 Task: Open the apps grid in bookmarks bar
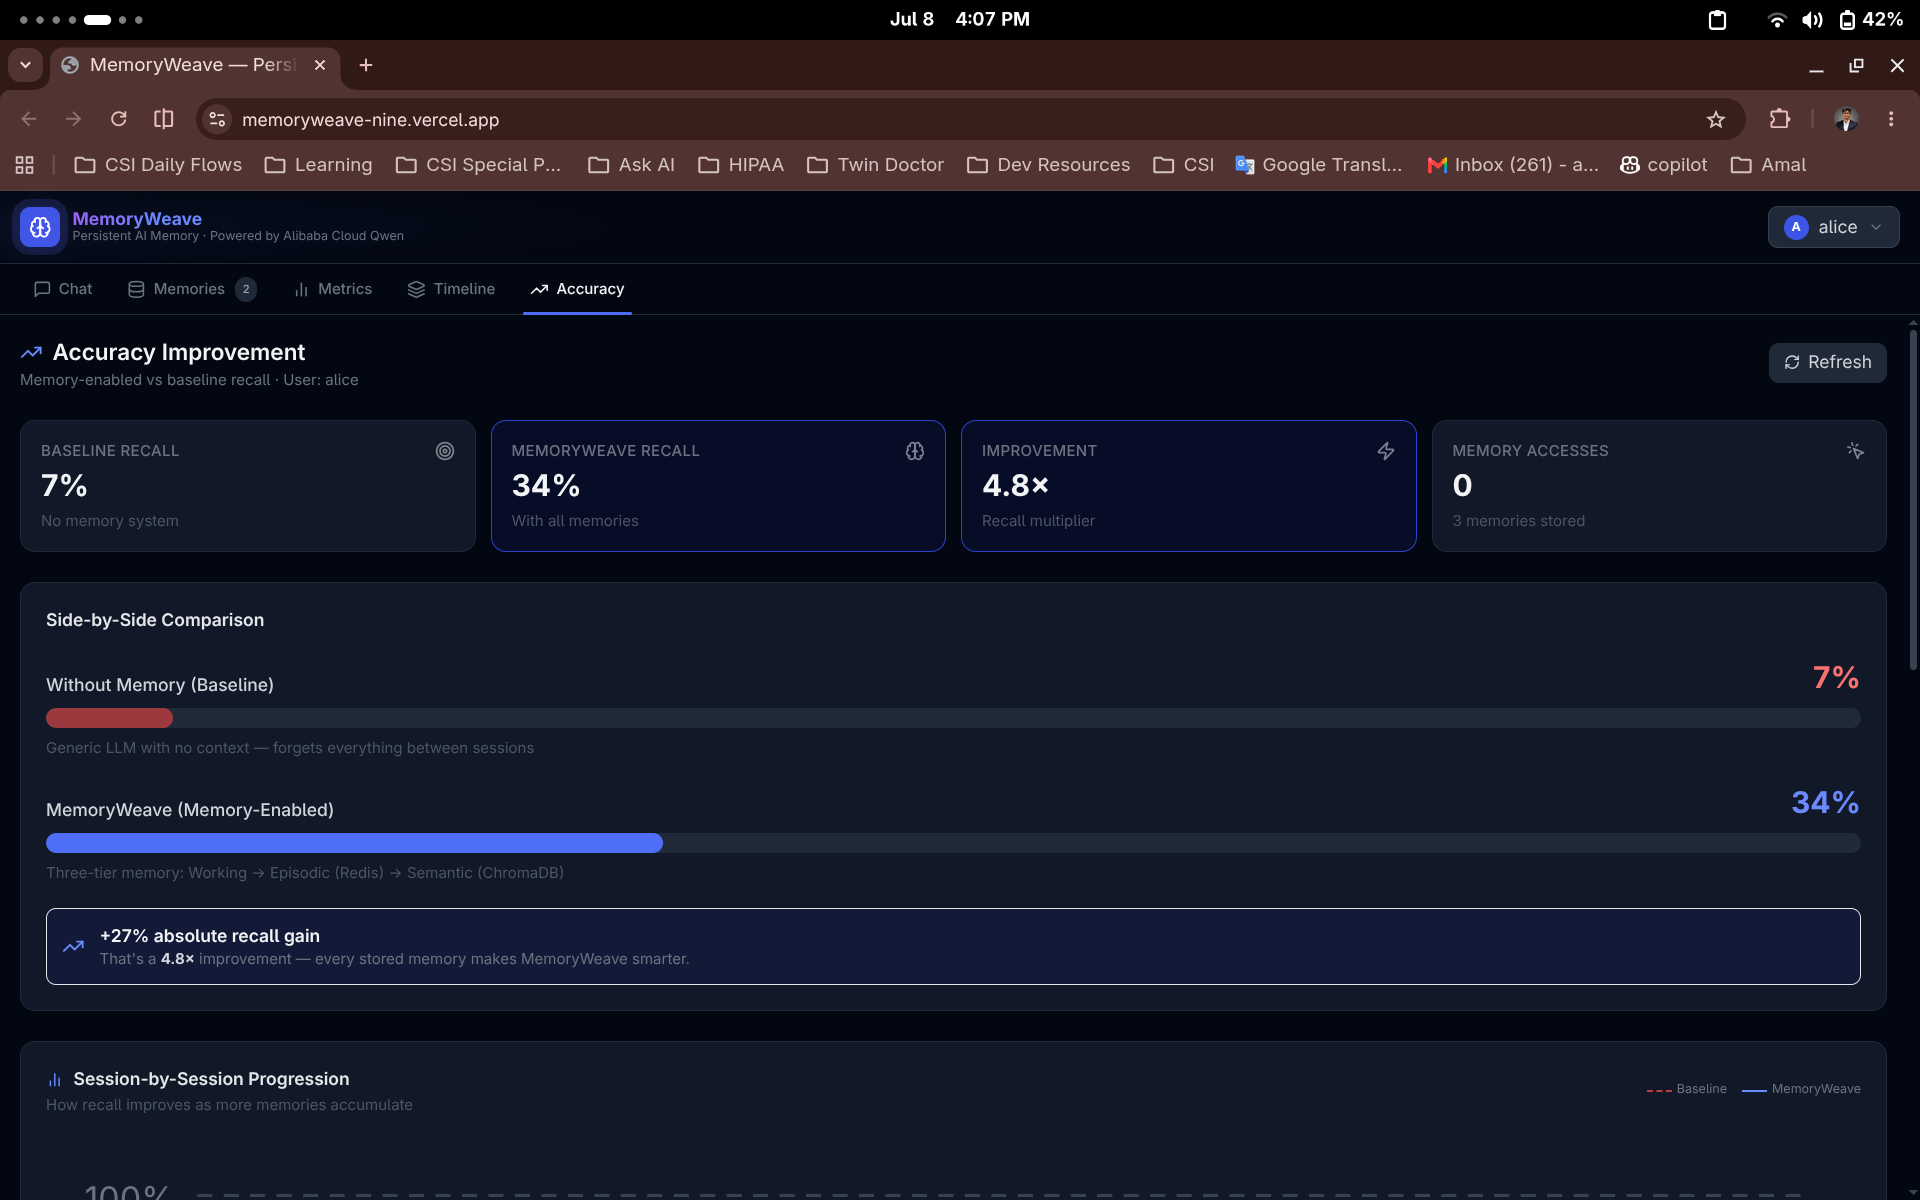coord(25,165)
